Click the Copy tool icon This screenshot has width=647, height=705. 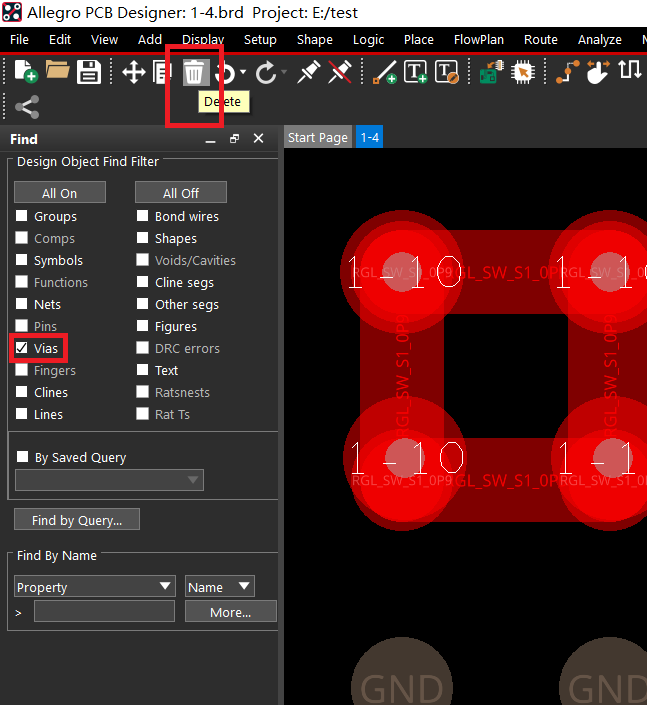(161, 72)
